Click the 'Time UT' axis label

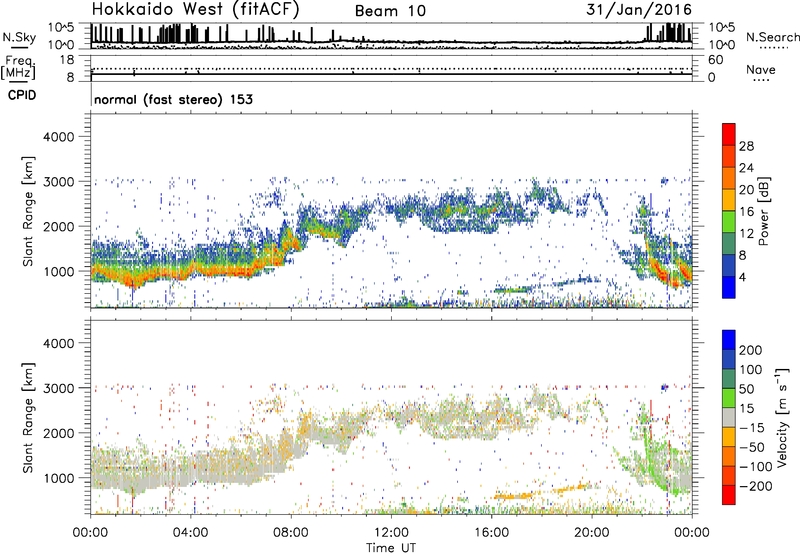point(391,548)
